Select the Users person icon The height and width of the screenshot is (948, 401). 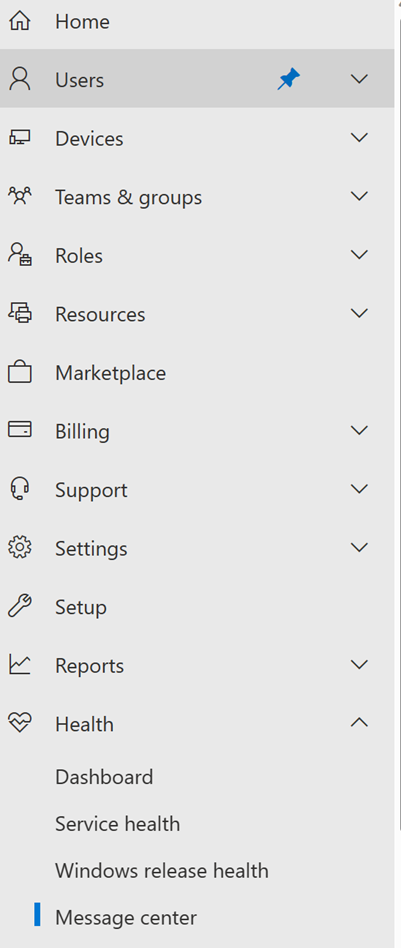pyautogui.click(x=19, y=80)
